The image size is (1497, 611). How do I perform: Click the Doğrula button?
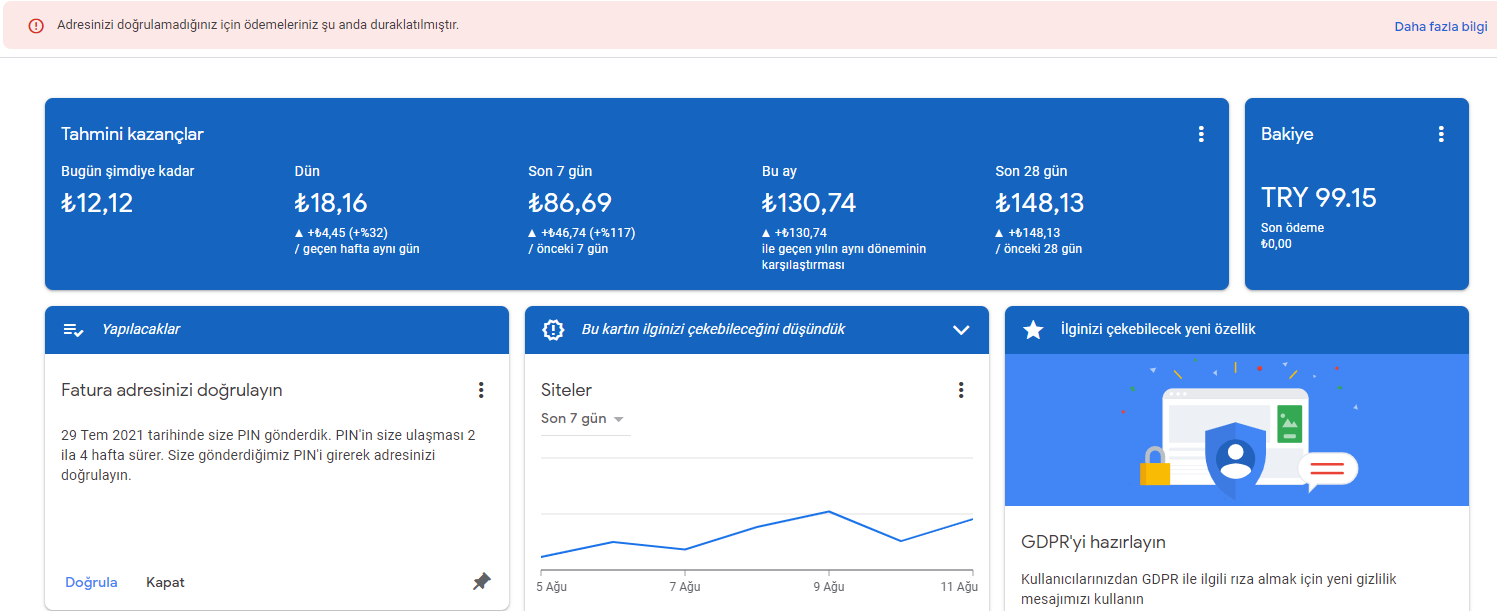91,582
